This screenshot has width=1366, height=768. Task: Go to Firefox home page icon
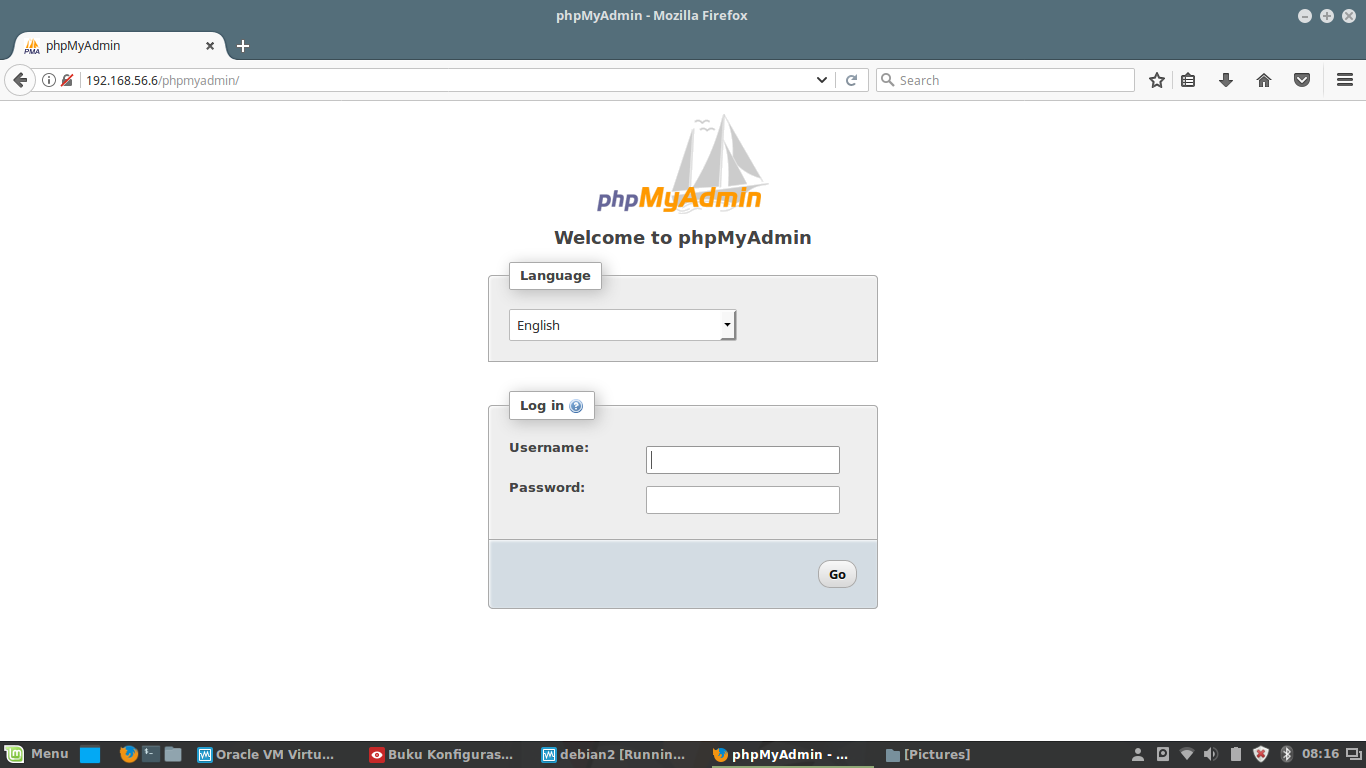(1264, 80)
